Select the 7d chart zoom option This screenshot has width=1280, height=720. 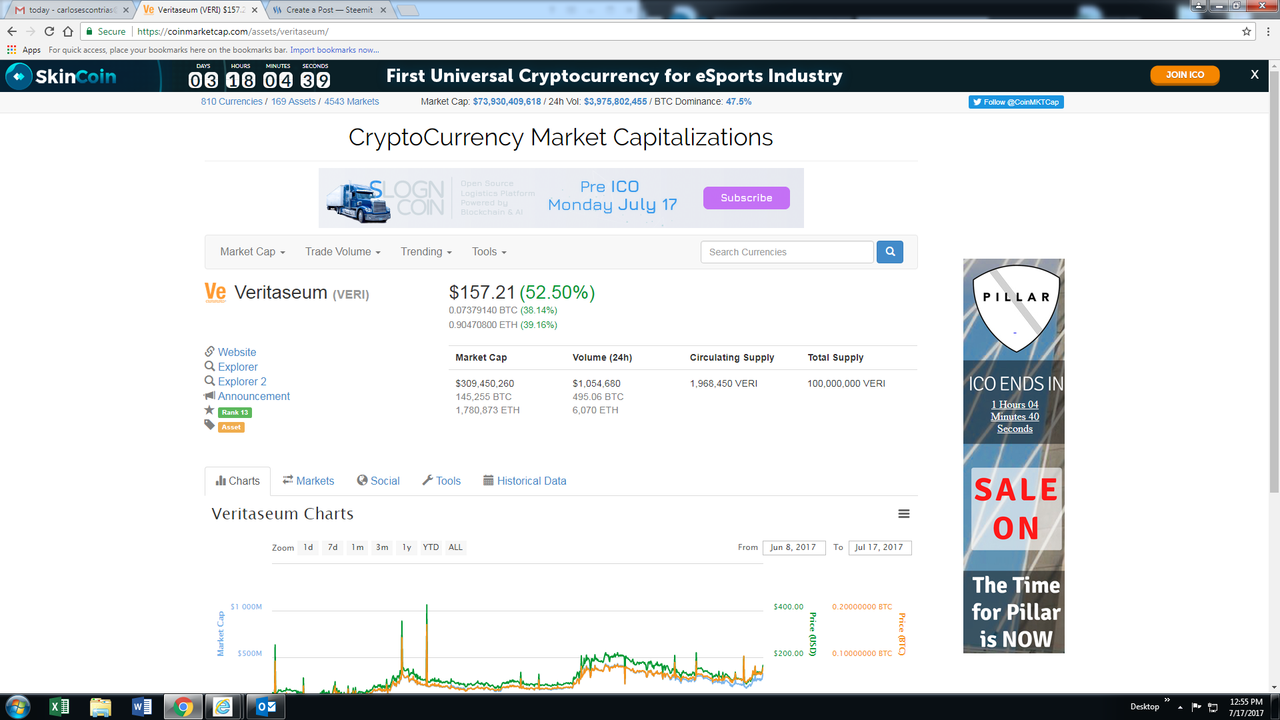coord(333,548)
